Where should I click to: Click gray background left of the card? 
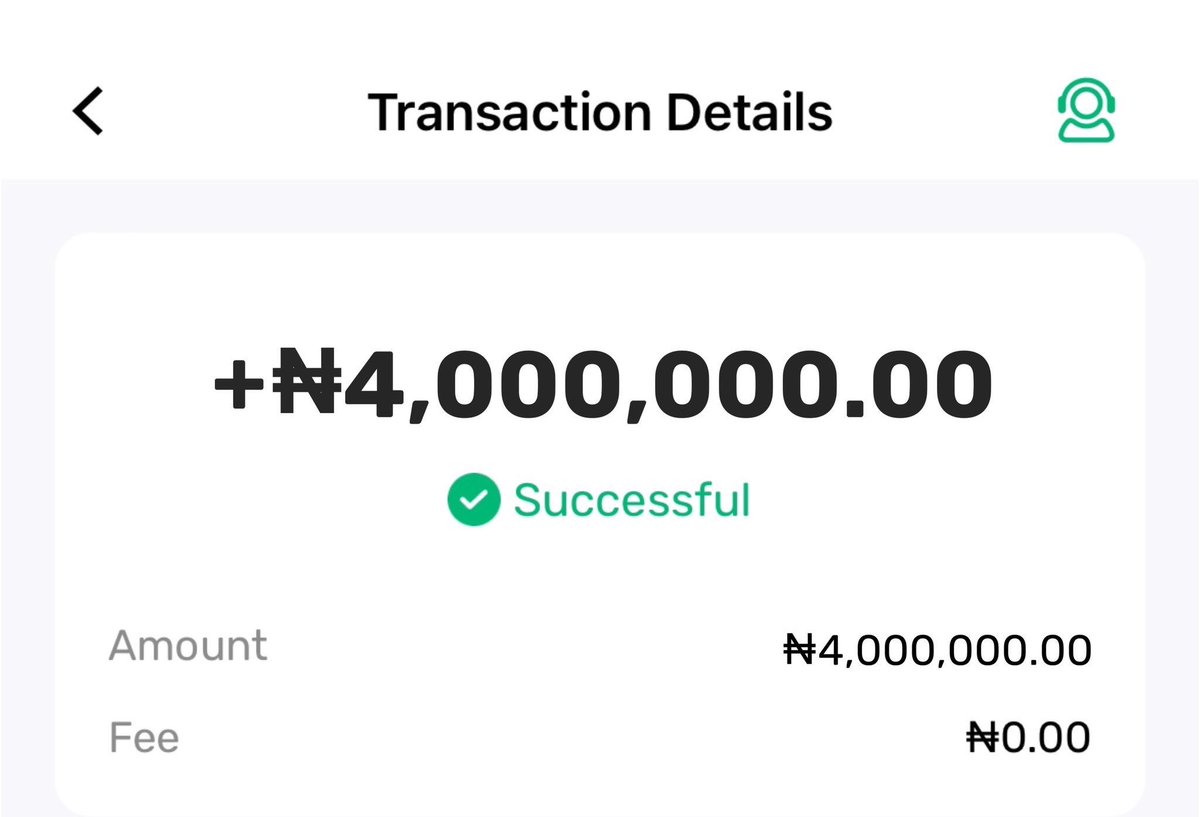pyautogui.click(x=27, y=500)
